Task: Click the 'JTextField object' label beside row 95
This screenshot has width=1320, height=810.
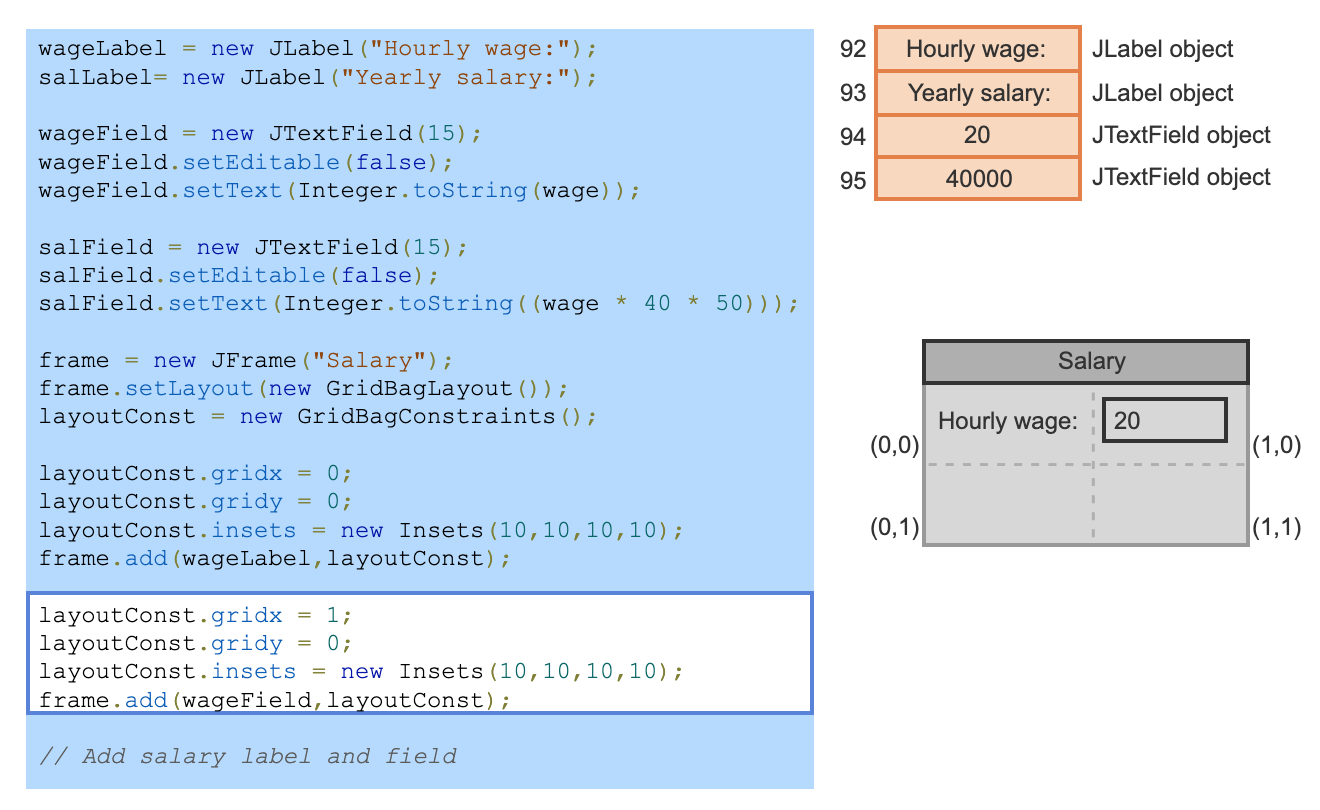Action: 1181,177
